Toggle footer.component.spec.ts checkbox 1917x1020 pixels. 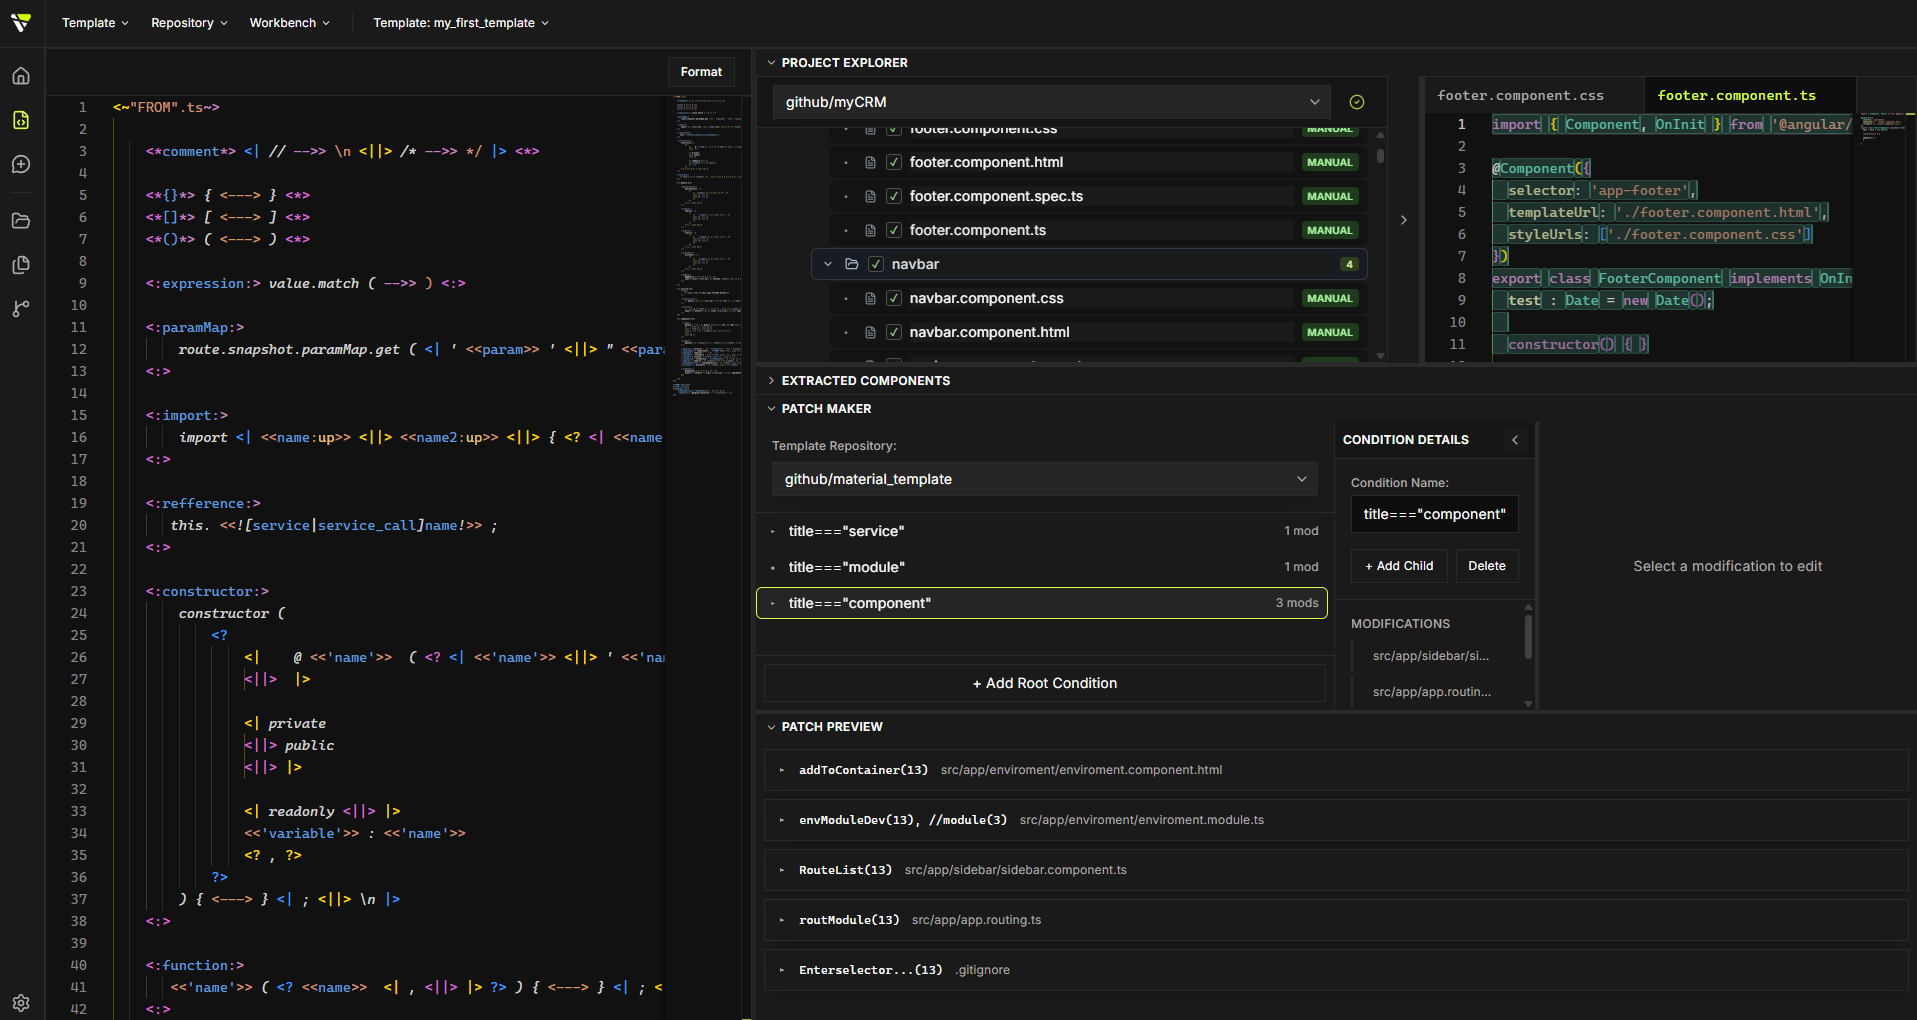pos(894,196)
